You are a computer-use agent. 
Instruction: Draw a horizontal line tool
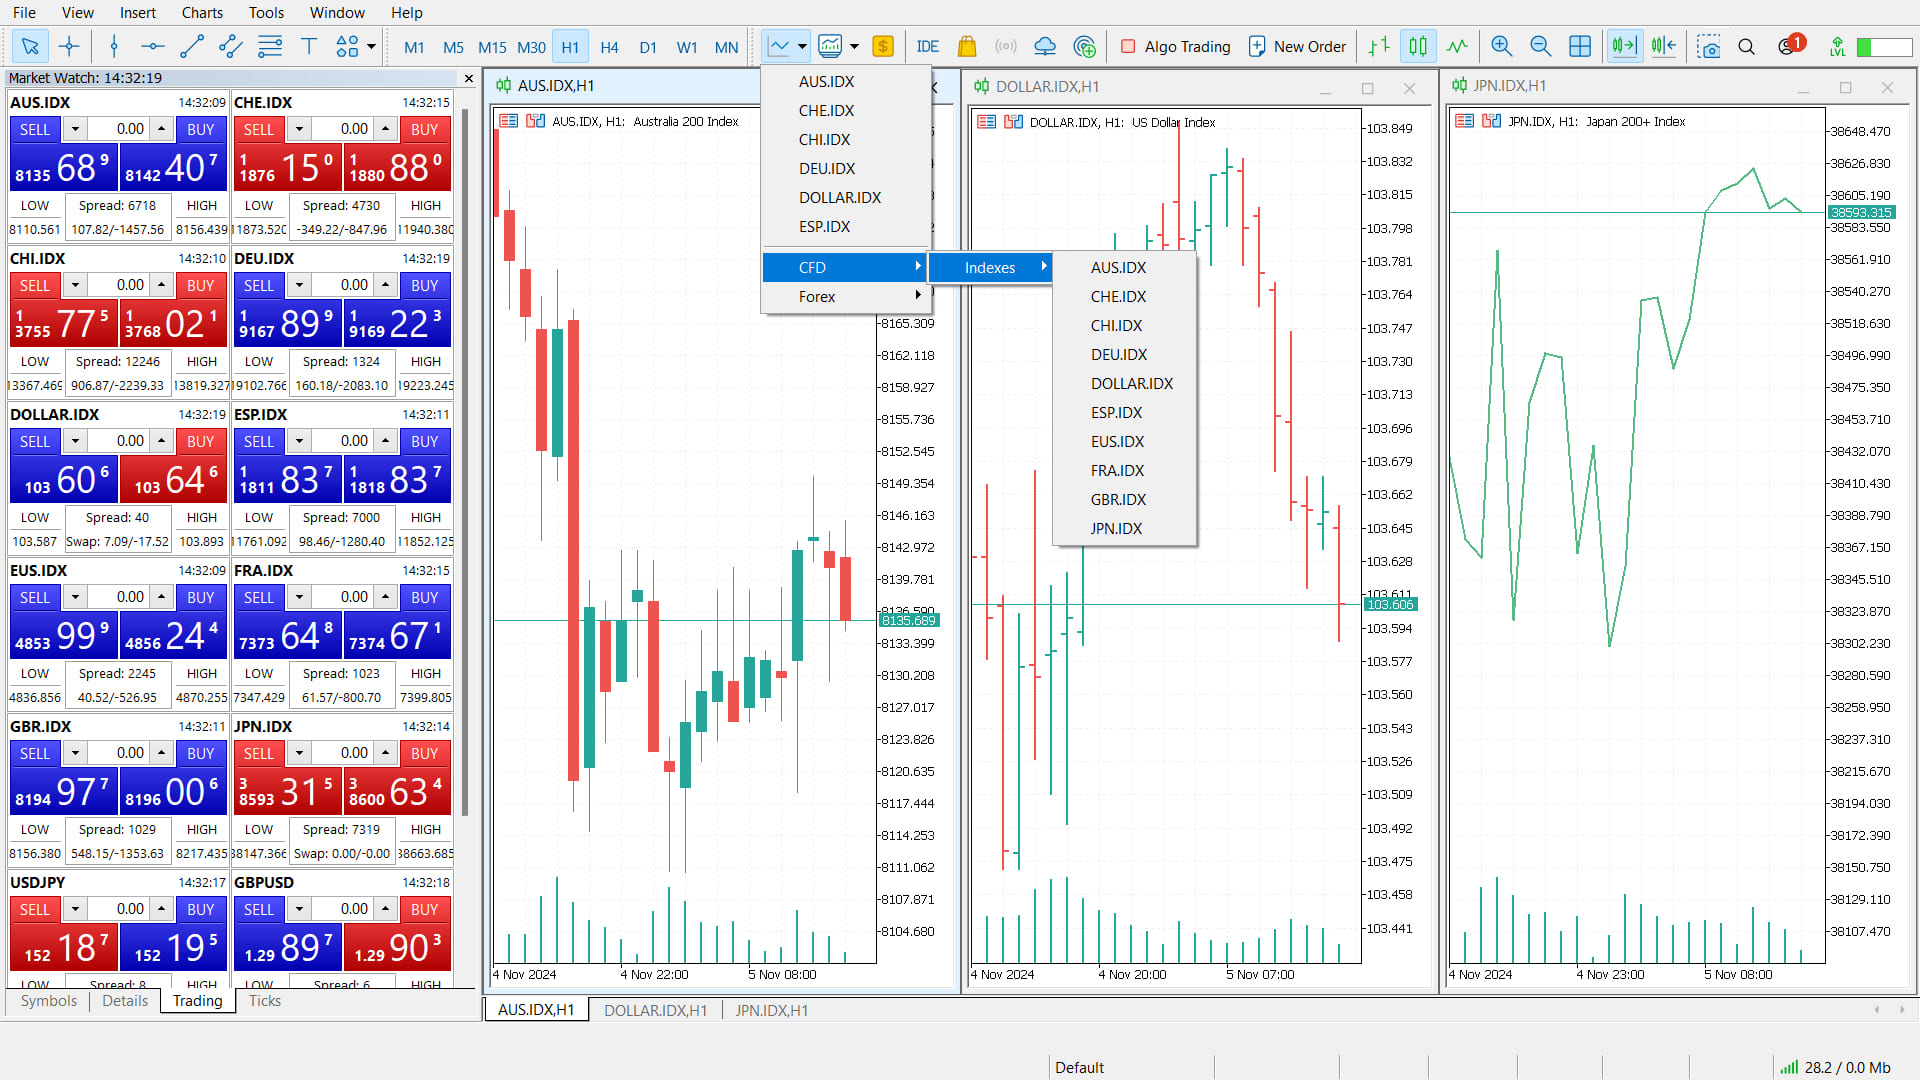pyautogui.click(x=153, y=46)
